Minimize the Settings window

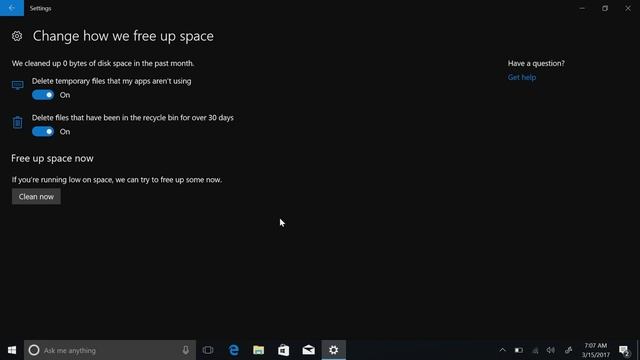pyautogui.click(x=582, y=8)
